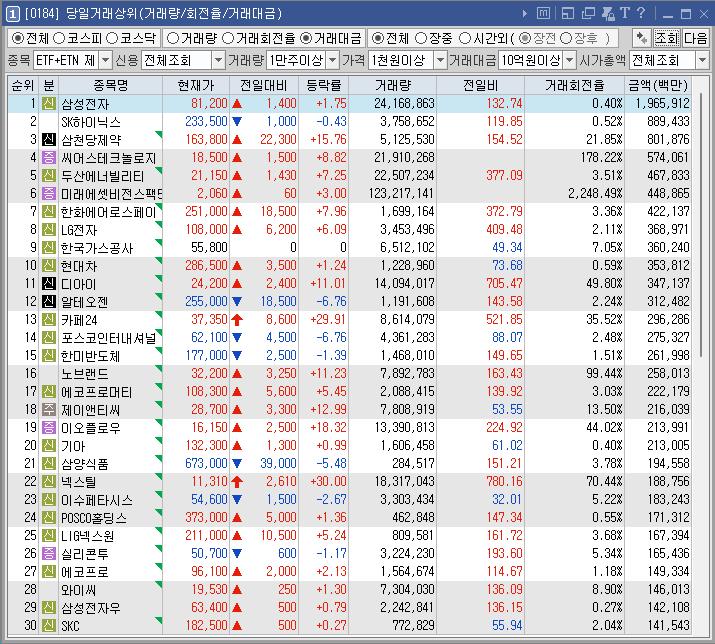Screen dimensions: 715x644
Task: Sort by the 금액(백만) column header
Action: (658, 85)
